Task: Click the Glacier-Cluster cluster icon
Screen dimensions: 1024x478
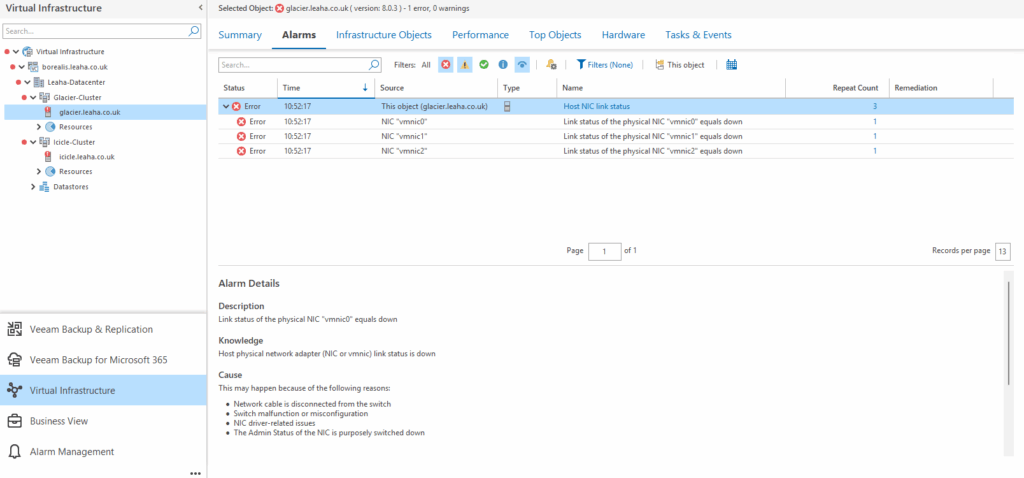Action: [44, 97]
